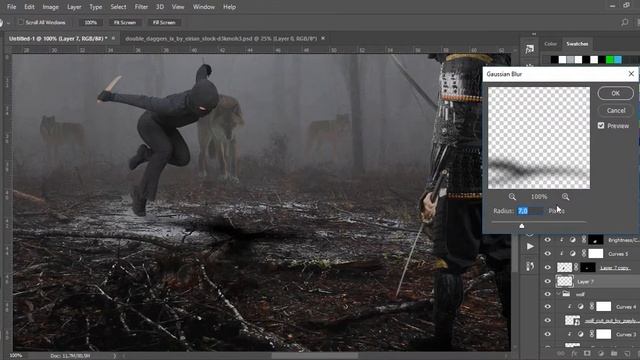Open the collapsed panel icon below the Actions play icon
The image size is (640, 360).
(x=530, y=267)
